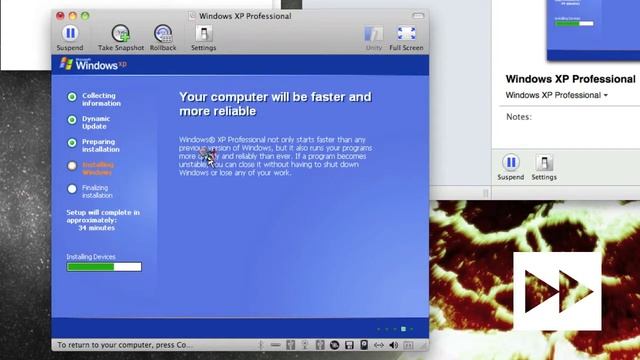Click the red close button of VM window

(60, 16)
